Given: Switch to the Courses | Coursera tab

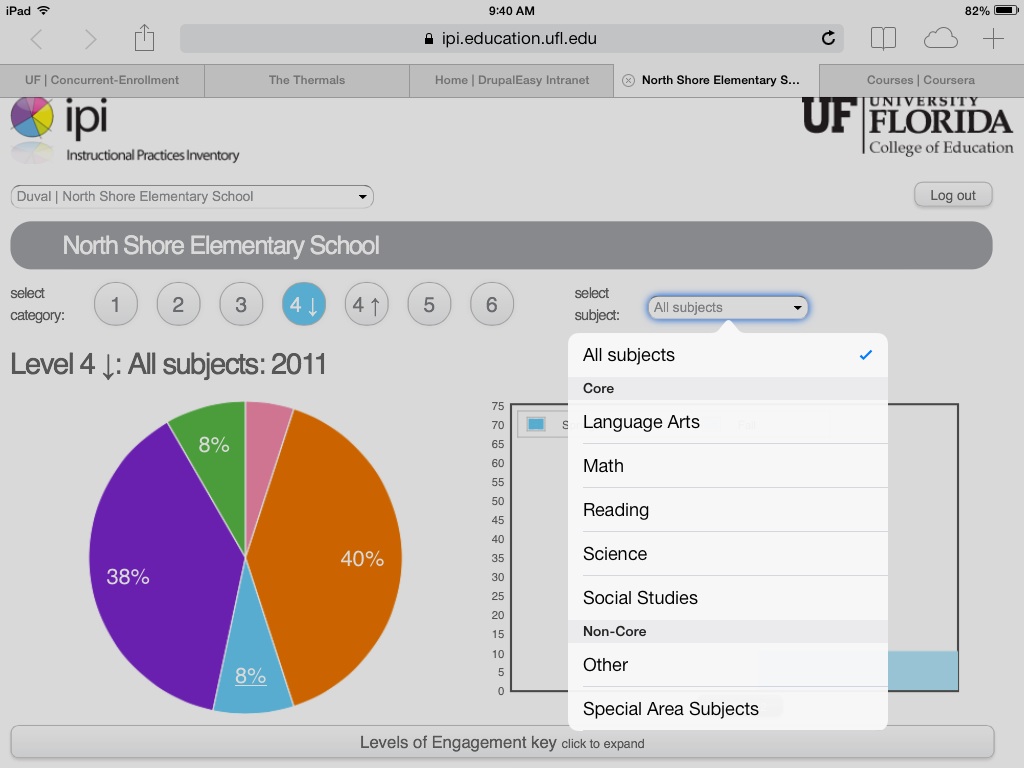Looking at the screenshot, I should tap(920, 80).
